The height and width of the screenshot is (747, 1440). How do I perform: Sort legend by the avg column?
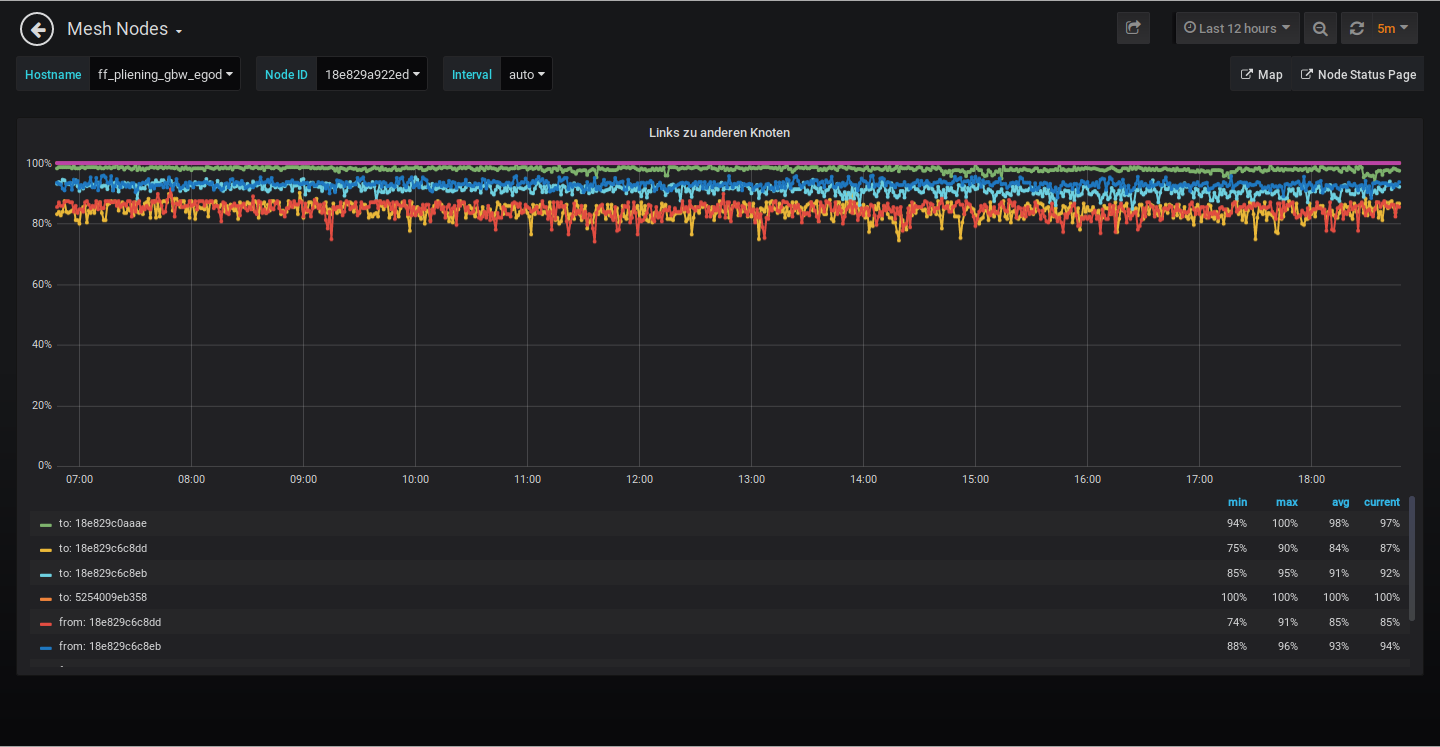pos(1339,502)
